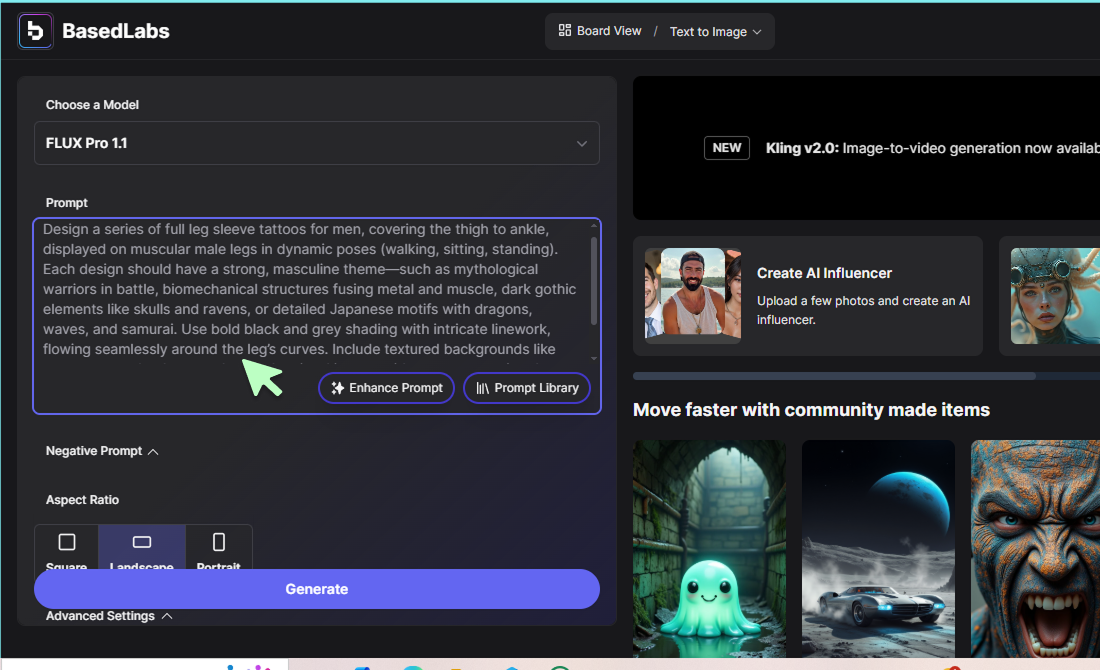Click the BasedLabs logo icon
This screenshot has width=1100, height=670.
[35, 31]
